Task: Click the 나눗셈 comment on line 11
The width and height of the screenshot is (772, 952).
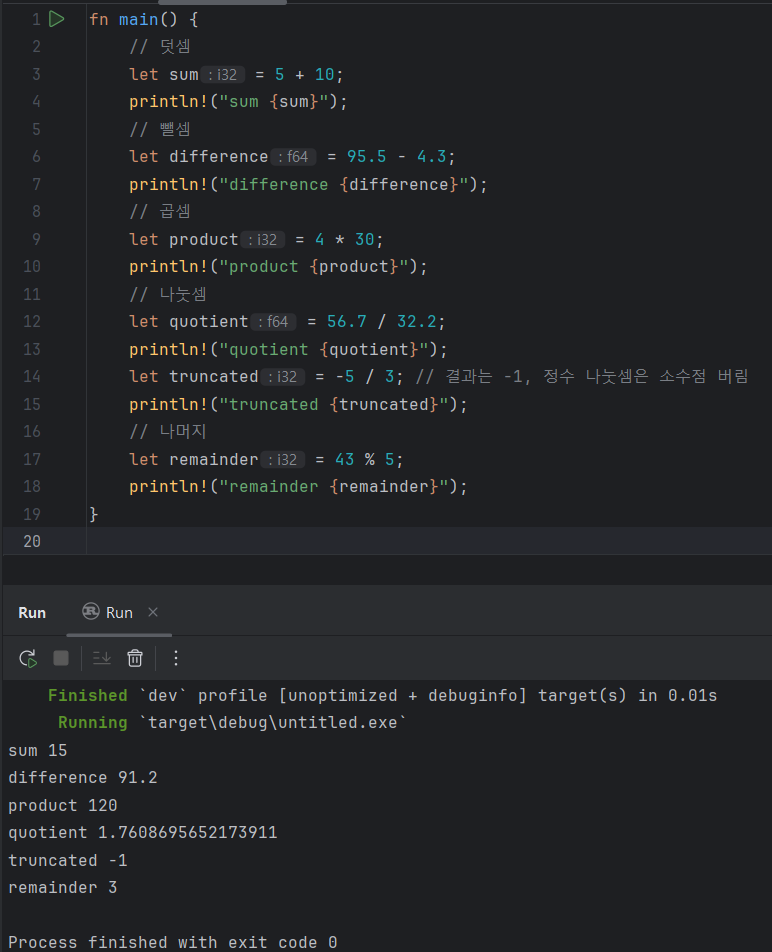Action: click(x=168, y=294)
